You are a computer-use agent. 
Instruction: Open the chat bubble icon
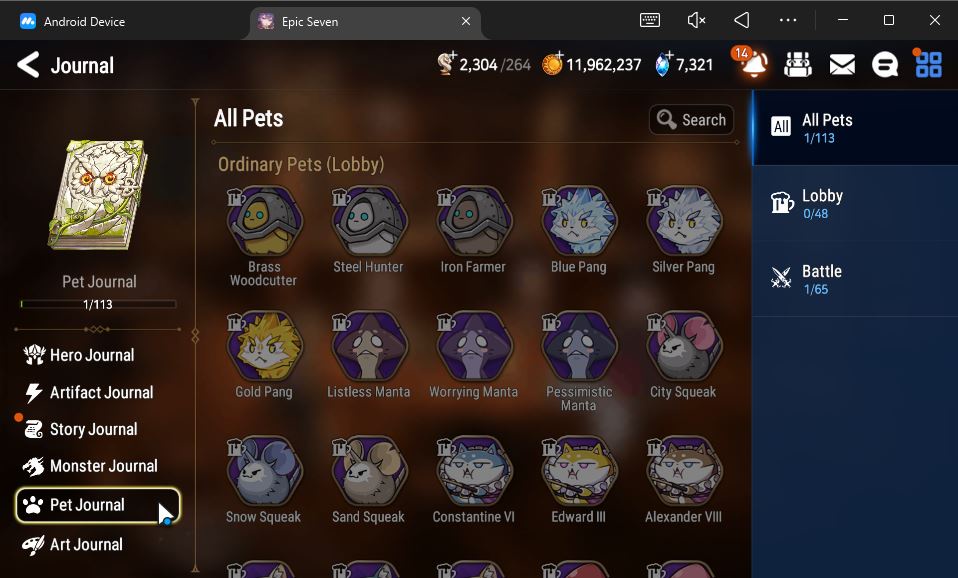[885, 64]
